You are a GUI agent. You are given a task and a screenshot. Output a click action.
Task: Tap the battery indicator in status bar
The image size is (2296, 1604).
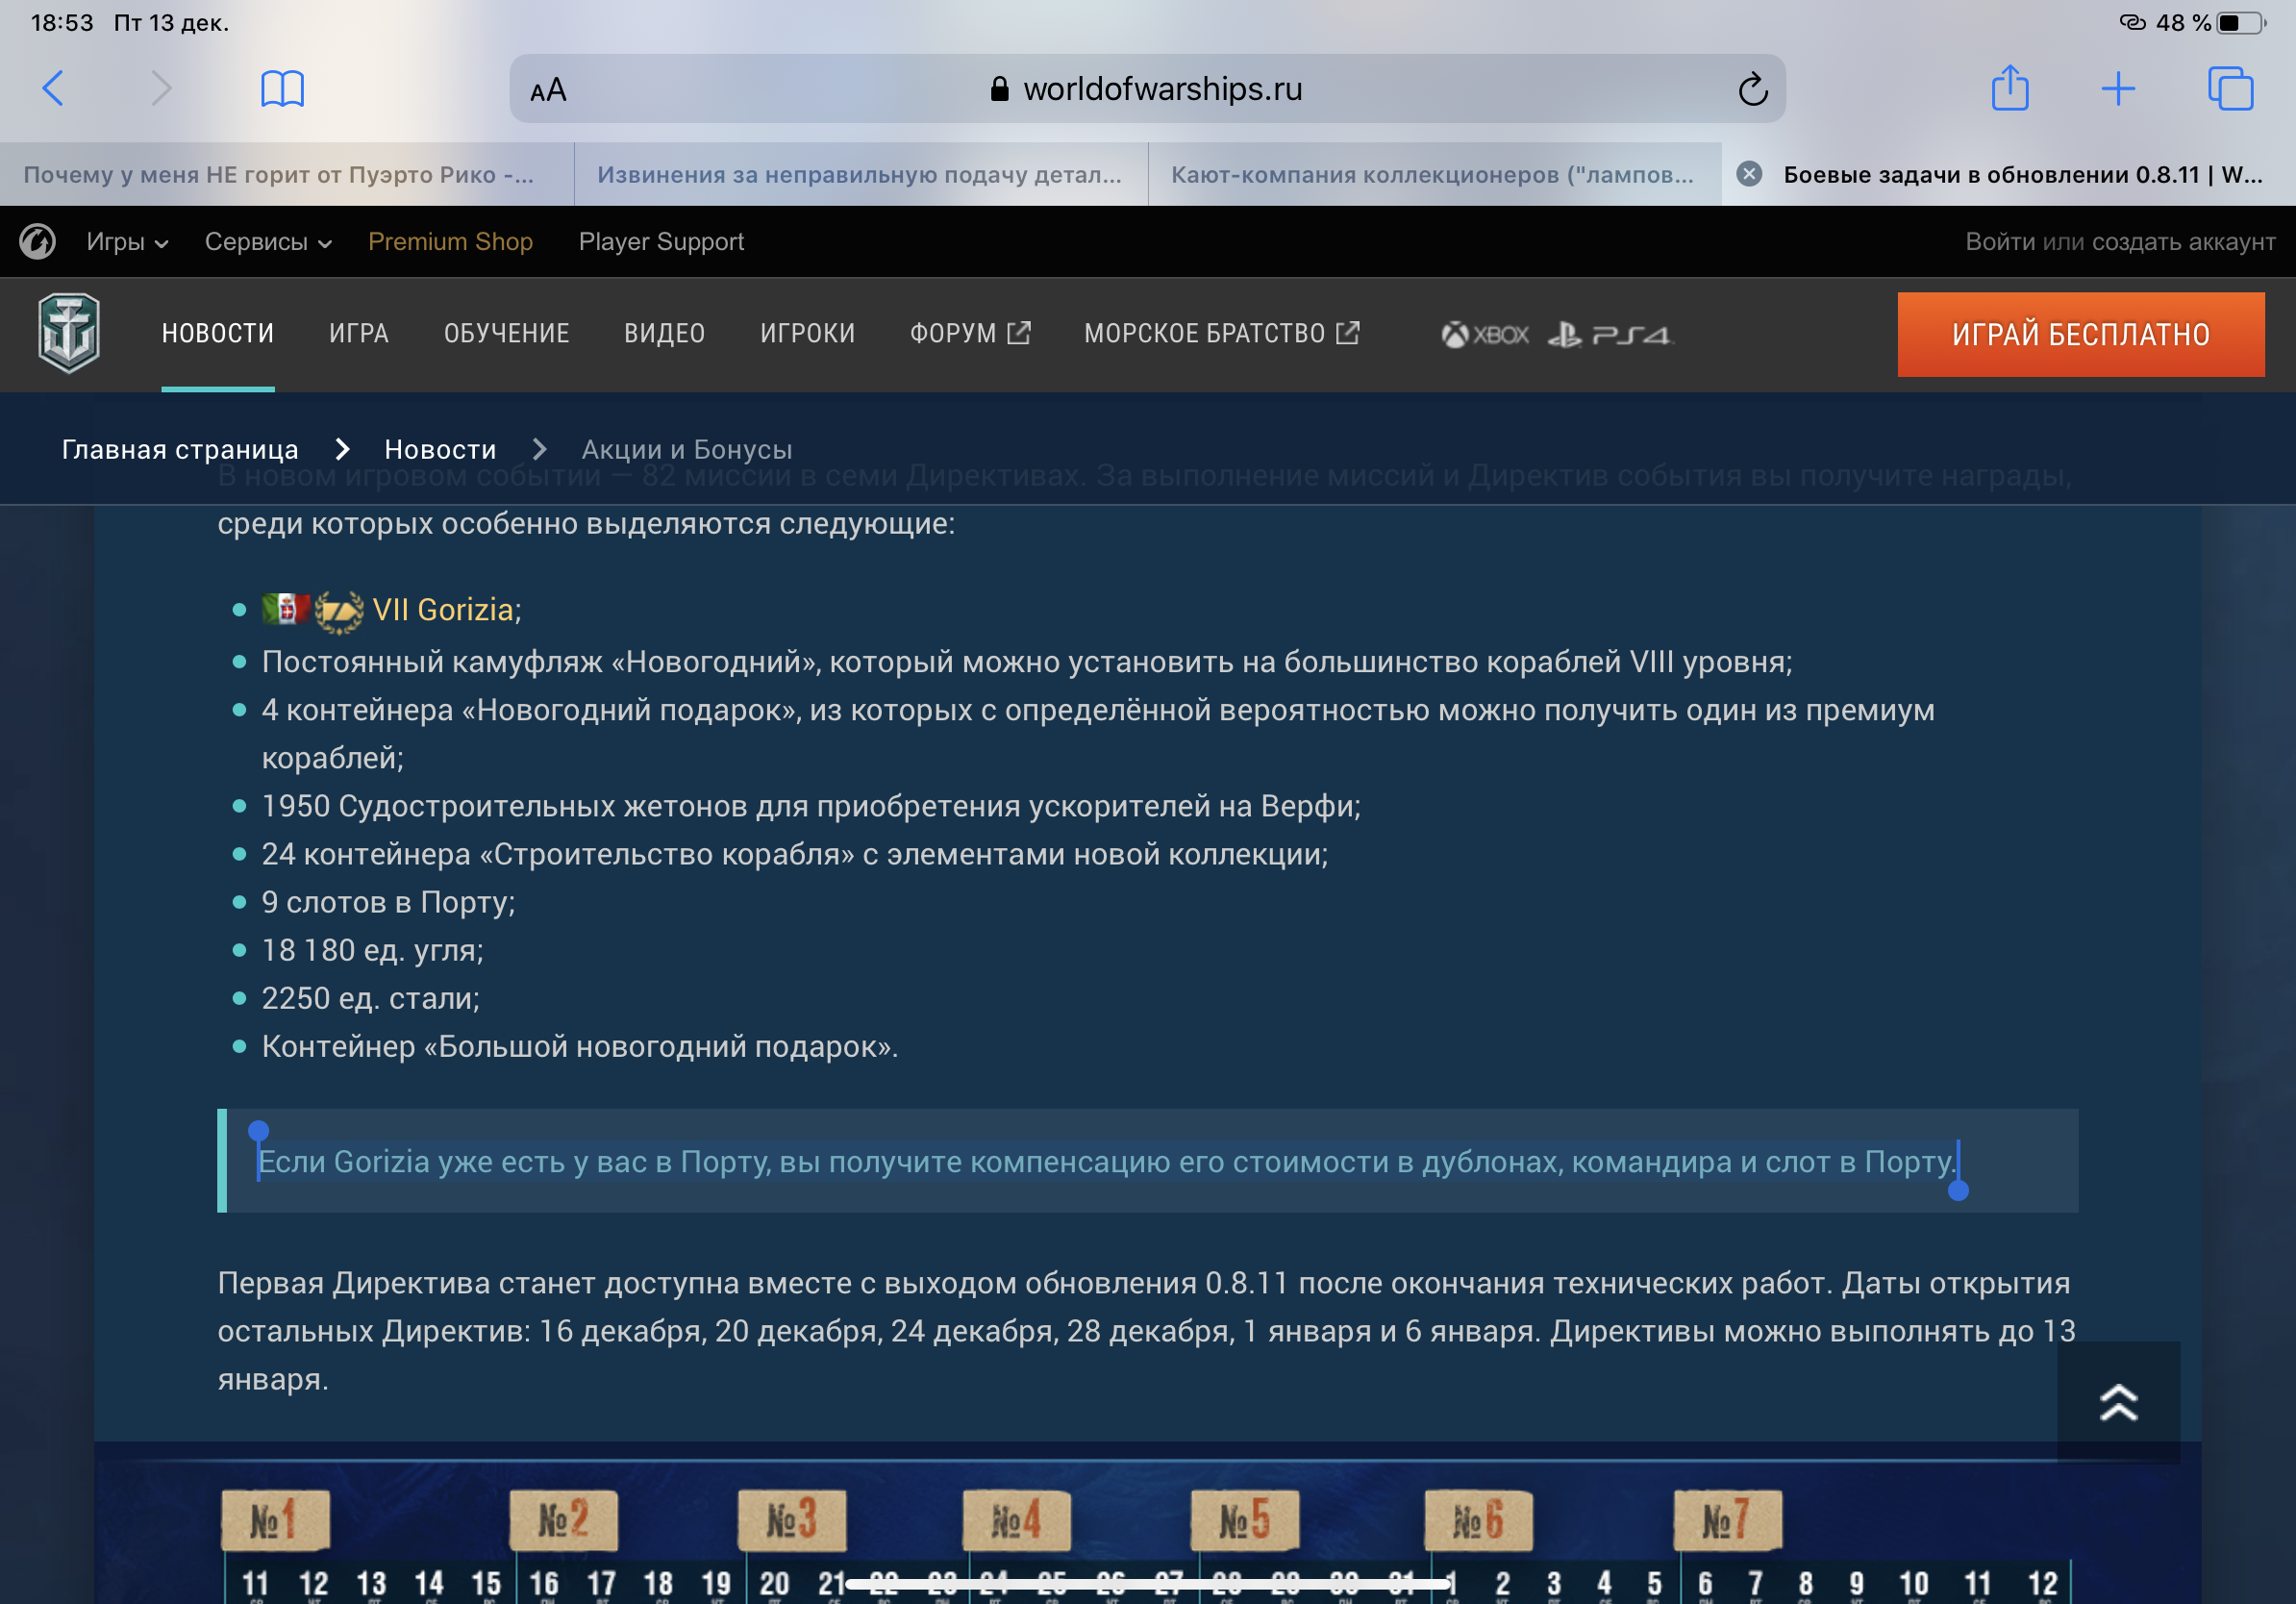[2241, 22]
